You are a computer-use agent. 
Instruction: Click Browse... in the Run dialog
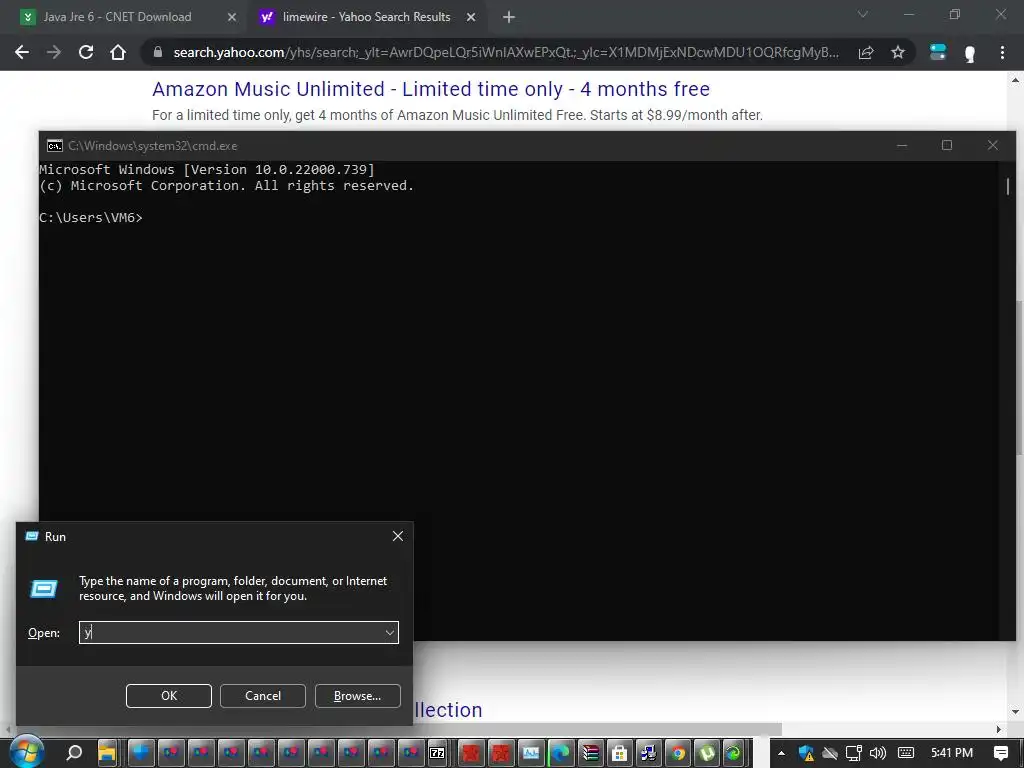tap(357, 696)
